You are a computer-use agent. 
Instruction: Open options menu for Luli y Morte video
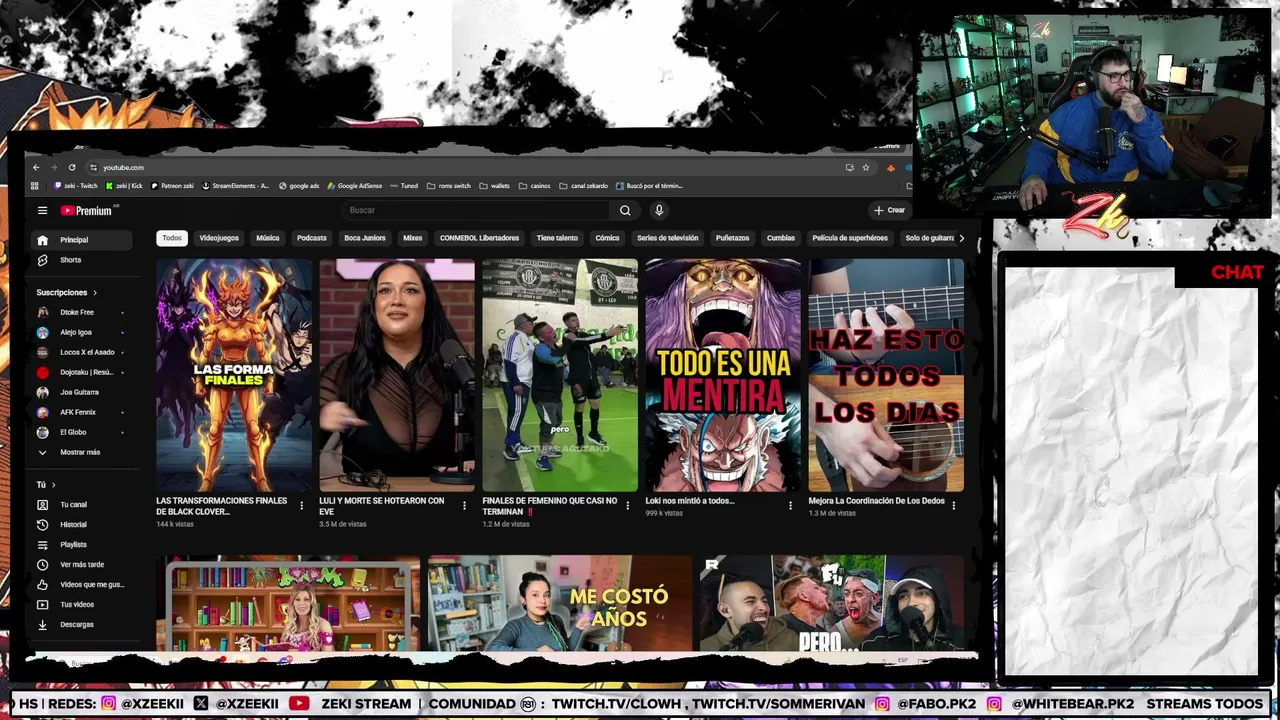[464, 506]
